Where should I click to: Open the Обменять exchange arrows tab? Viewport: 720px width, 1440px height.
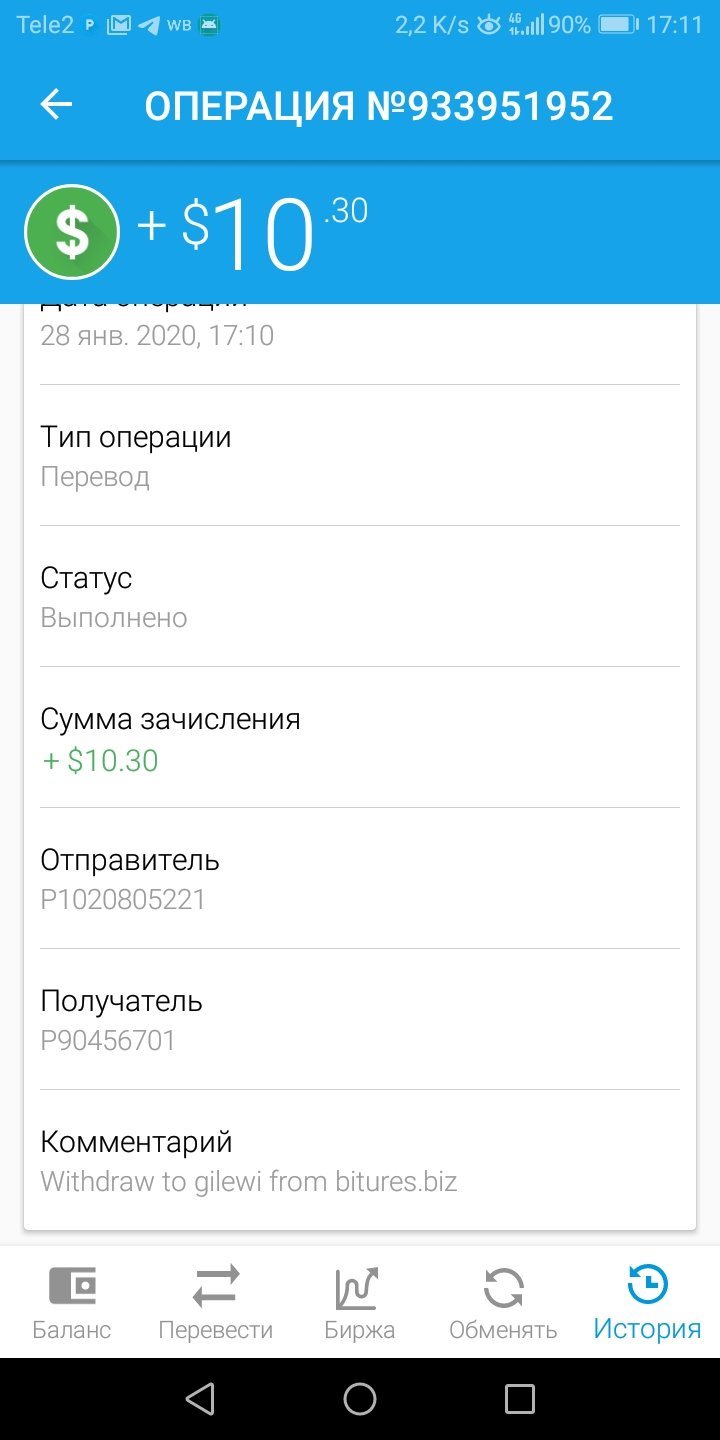click(x=504, y=1302)
